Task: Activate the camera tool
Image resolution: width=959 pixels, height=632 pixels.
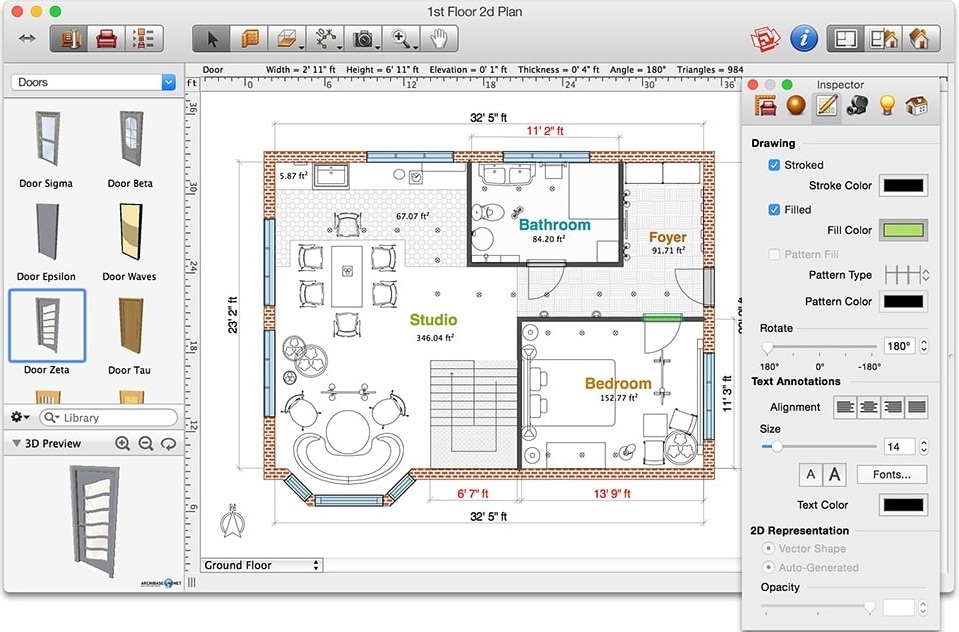Action: tap(363, 39)
